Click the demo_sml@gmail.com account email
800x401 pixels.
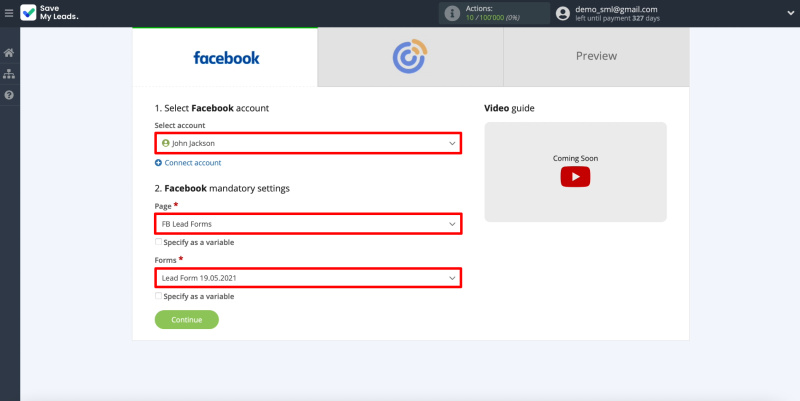coord(616,9)
